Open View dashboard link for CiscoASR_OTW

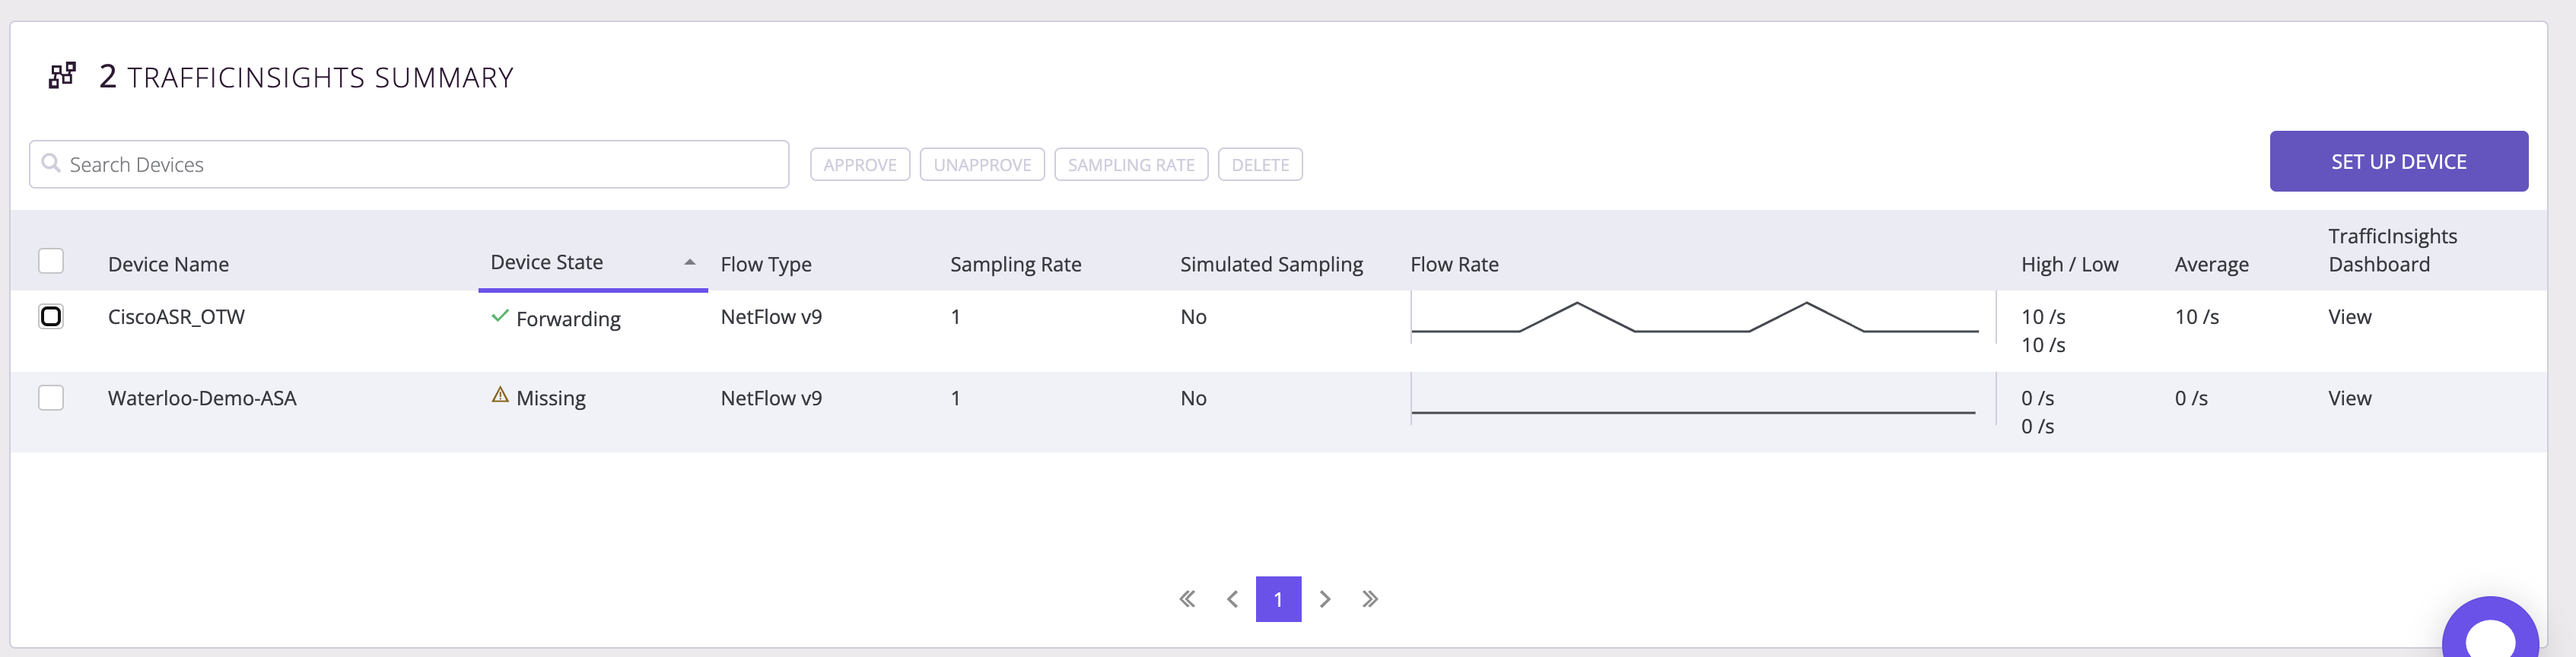[x=2349, y=317]
